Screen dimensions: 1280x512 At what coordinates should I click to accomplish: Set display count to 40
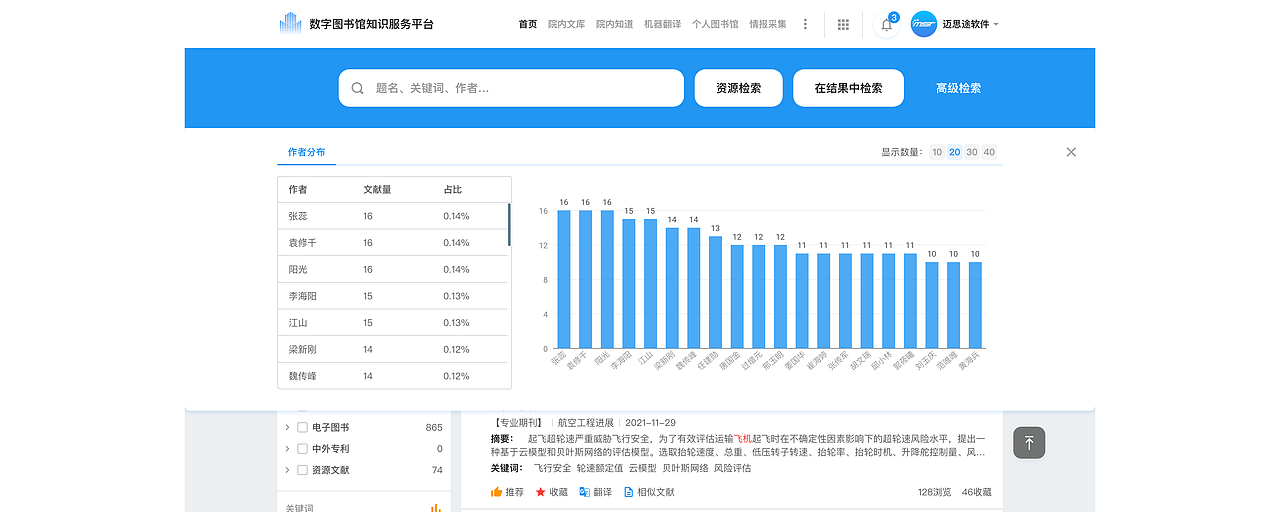(x=989, y=152)
